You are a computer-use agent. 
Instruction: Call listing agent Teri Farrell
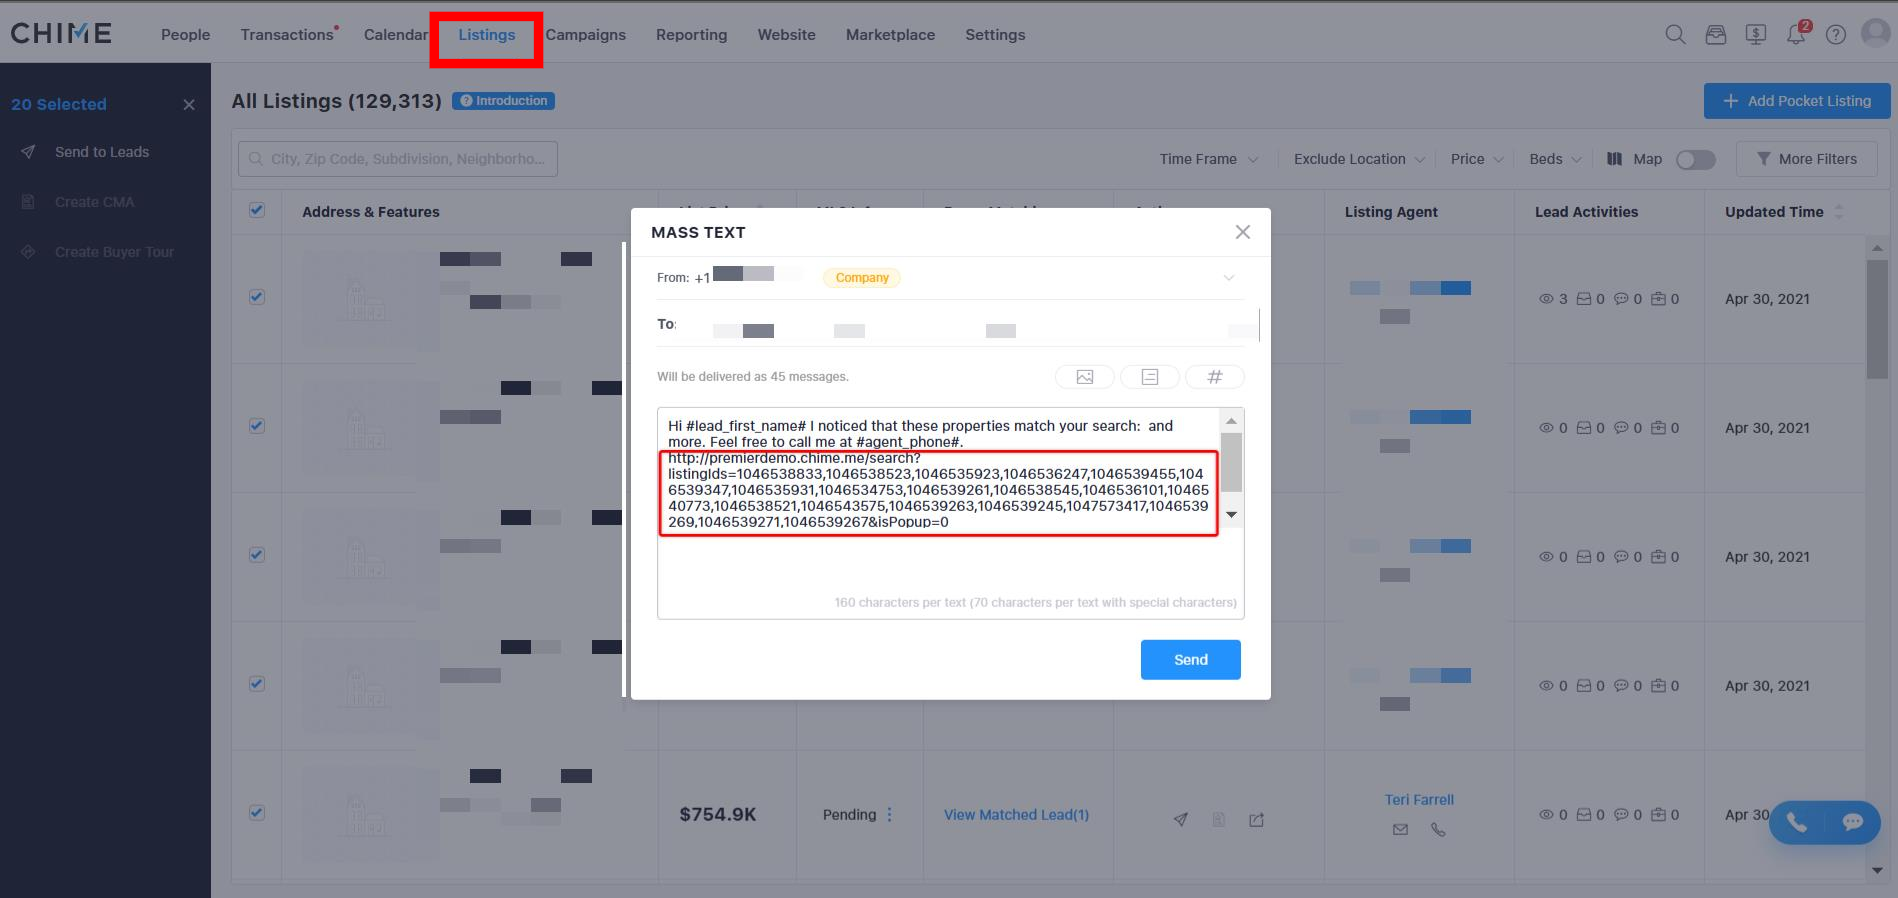pos(1438,829)
